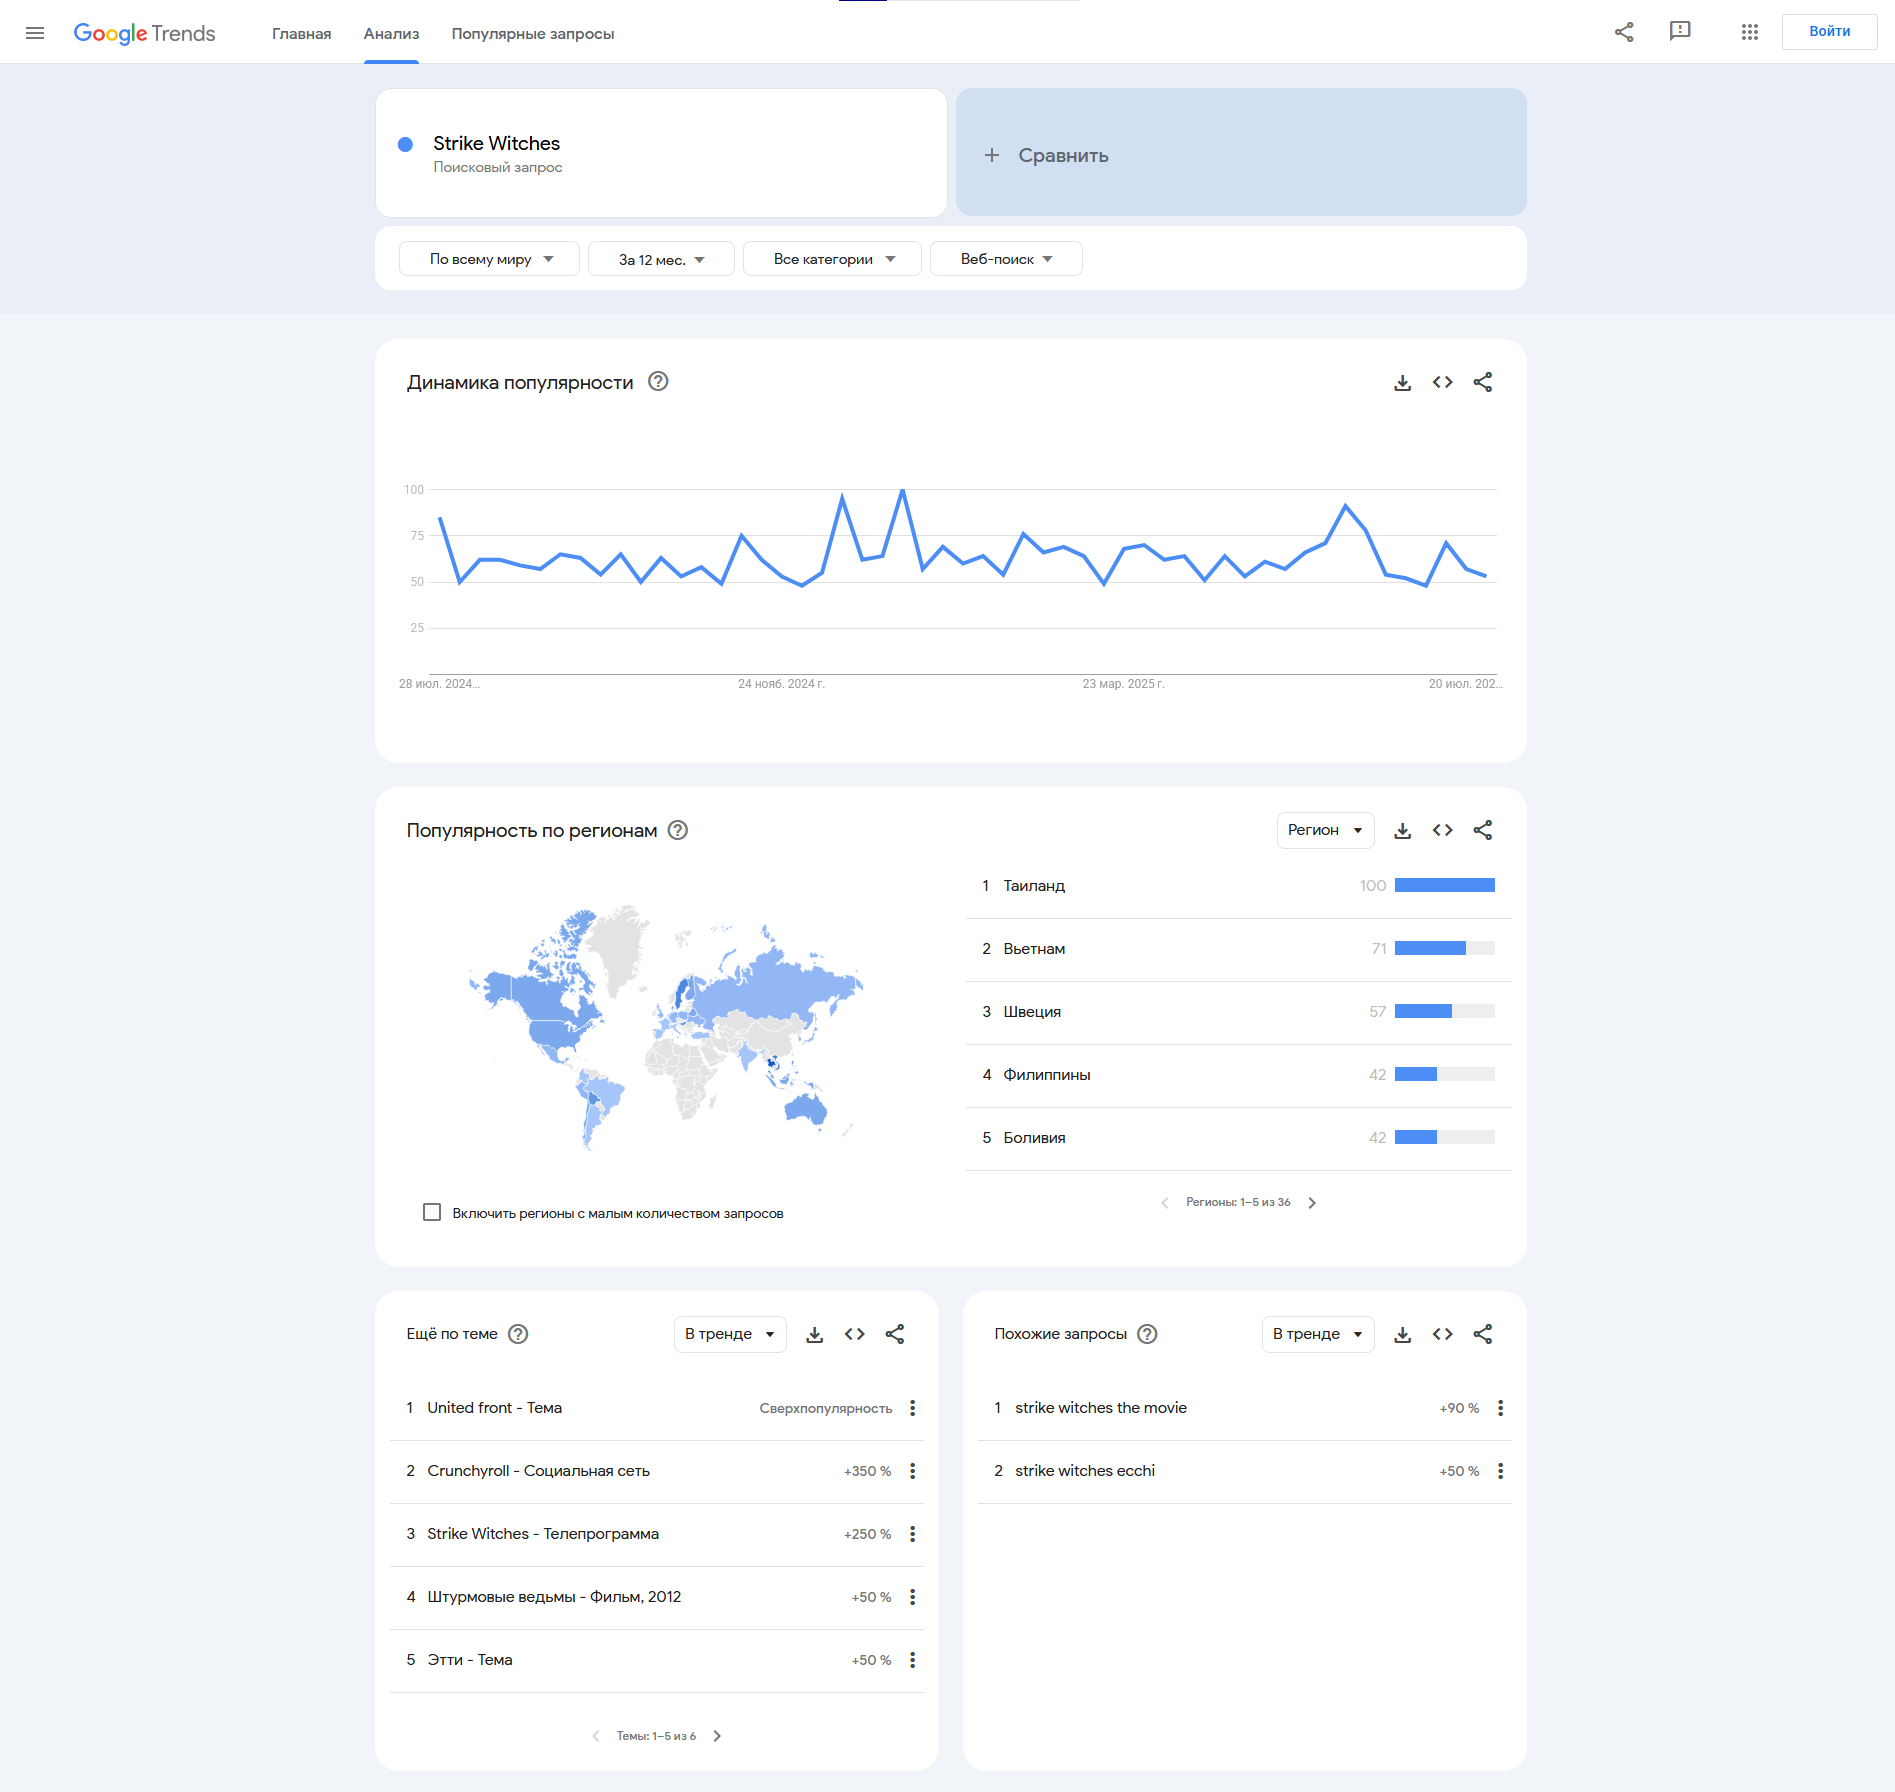Viewport: 1895px width, 1792px height.
Task: Enable regions with low search volume checkbox
Action: [x=432, y=1212]
